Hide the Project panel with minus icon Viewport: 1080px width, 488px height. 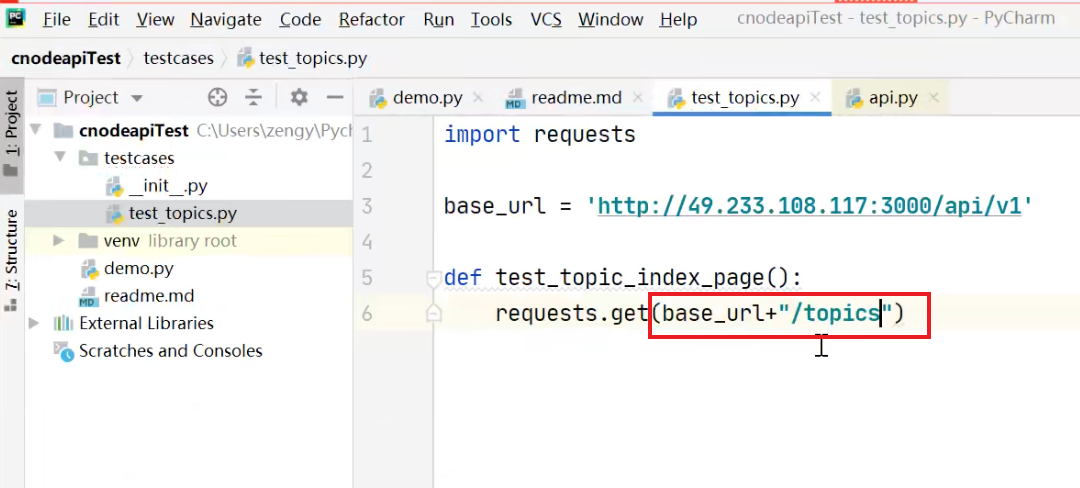click(x=335, y=98)
